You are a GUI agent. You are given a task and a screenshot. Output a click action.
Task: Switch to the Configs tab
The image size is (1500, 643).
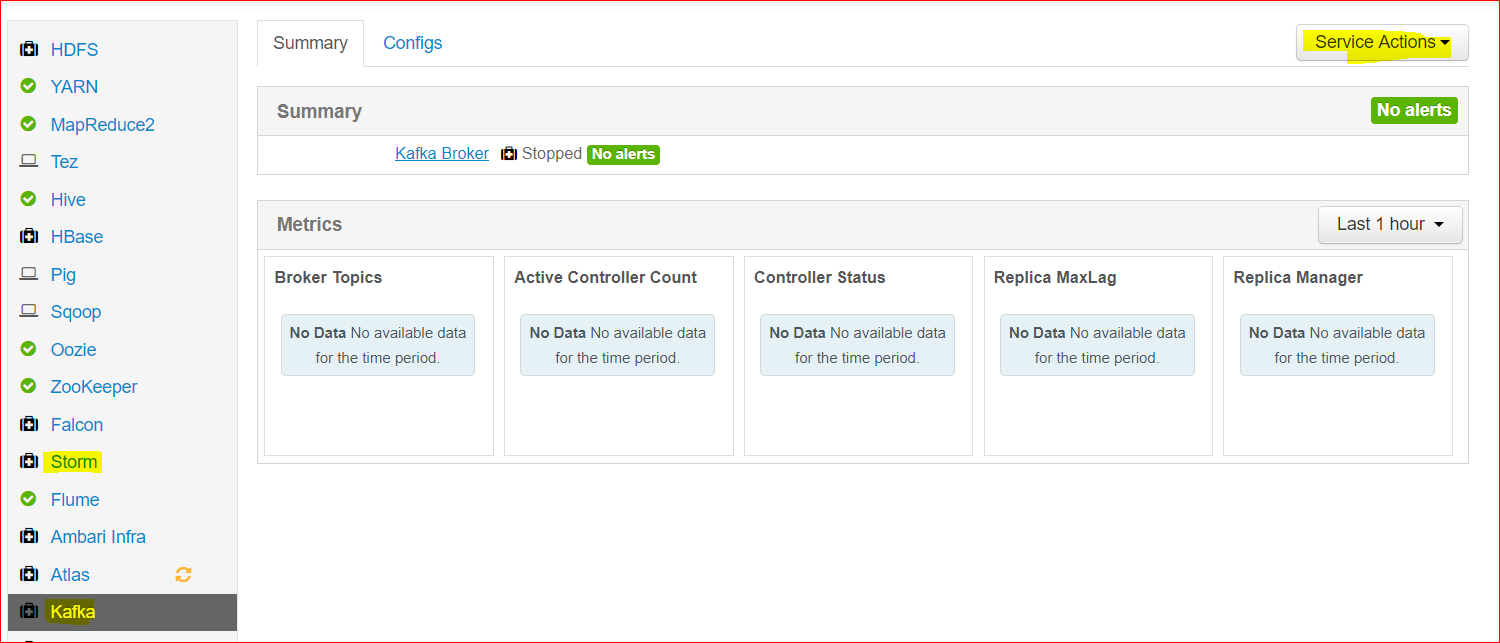[x=413, y=43]
